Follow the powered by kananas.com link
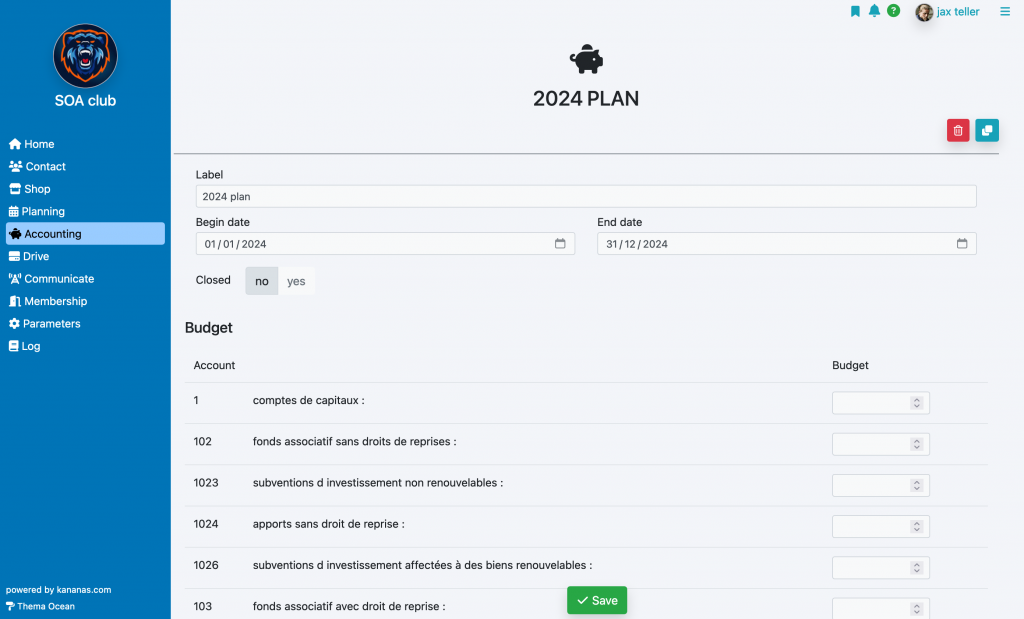1024x619 pixels. tap(59, 590)
